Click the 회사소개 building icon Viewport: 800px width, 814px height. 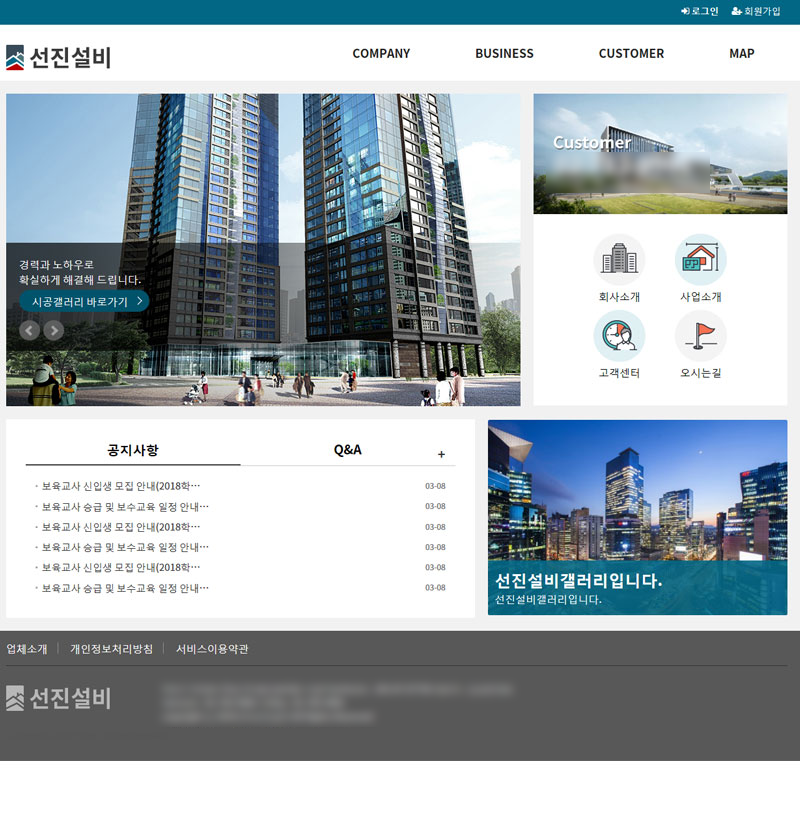tap(619, 260)
